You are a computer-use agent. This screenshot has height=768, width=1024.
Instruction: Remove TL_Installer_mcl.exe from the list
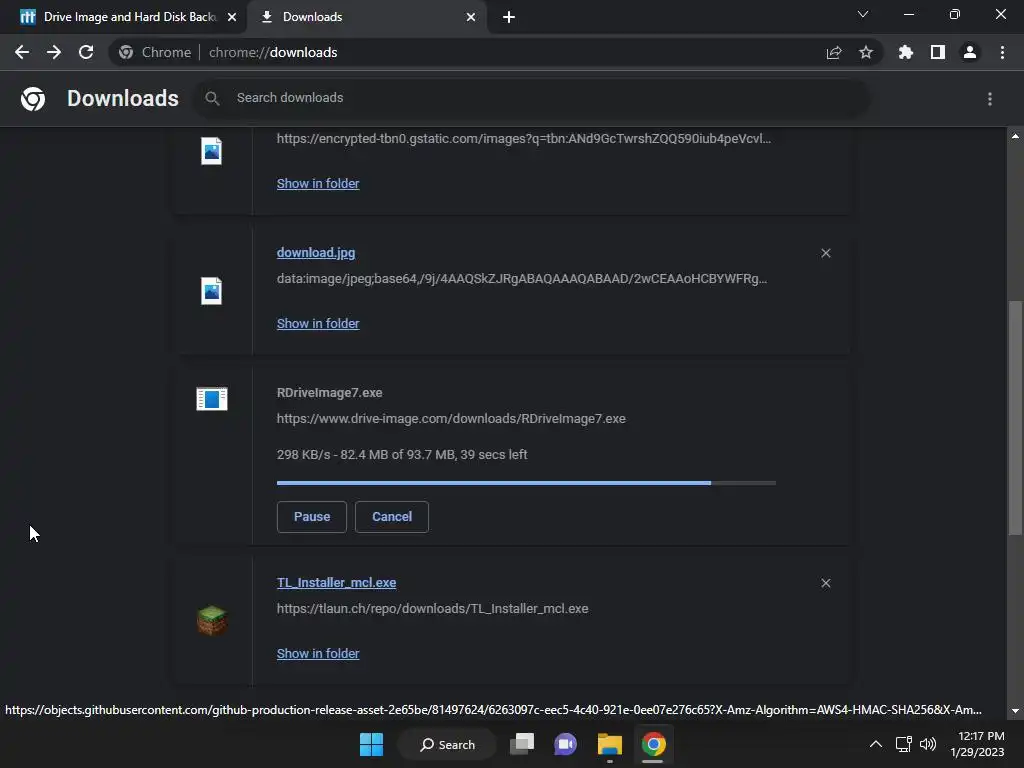(825, 583)
